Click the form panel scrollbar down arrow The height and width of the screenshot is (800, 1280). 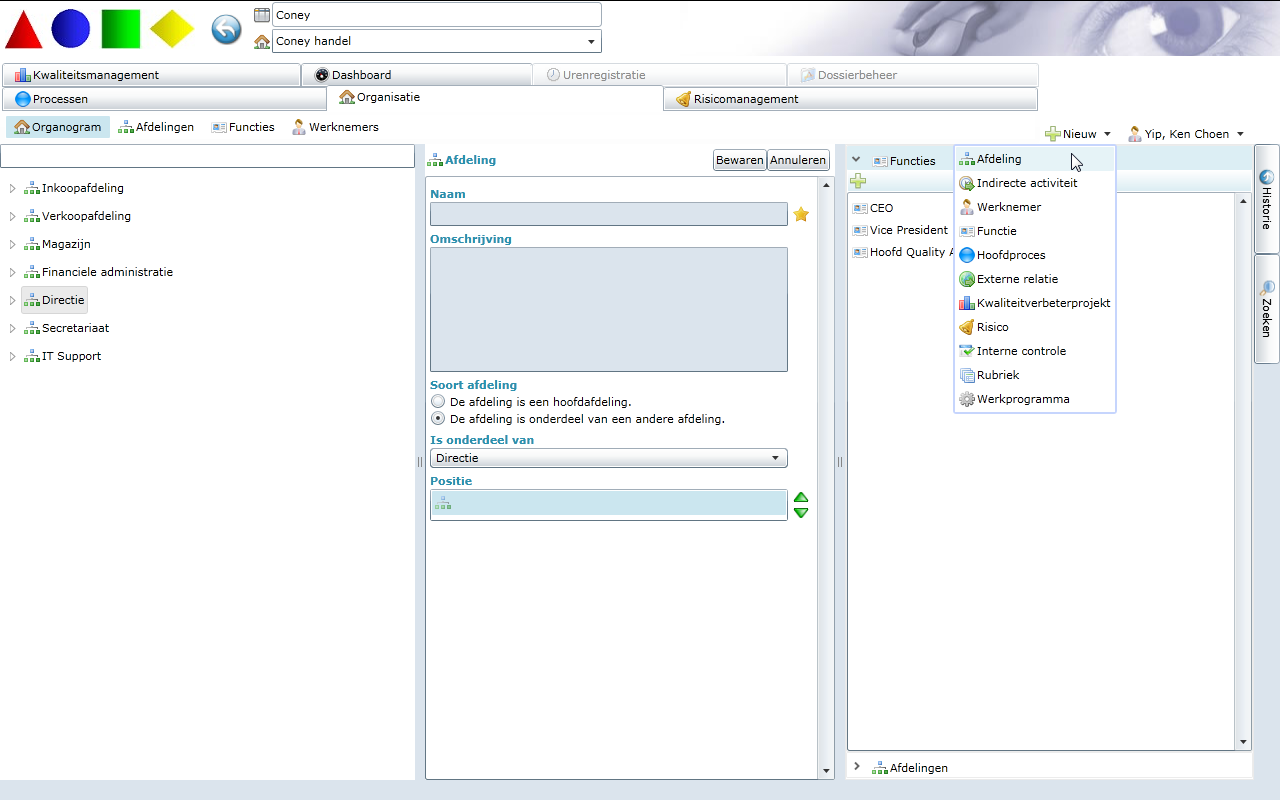pos(826,771)
